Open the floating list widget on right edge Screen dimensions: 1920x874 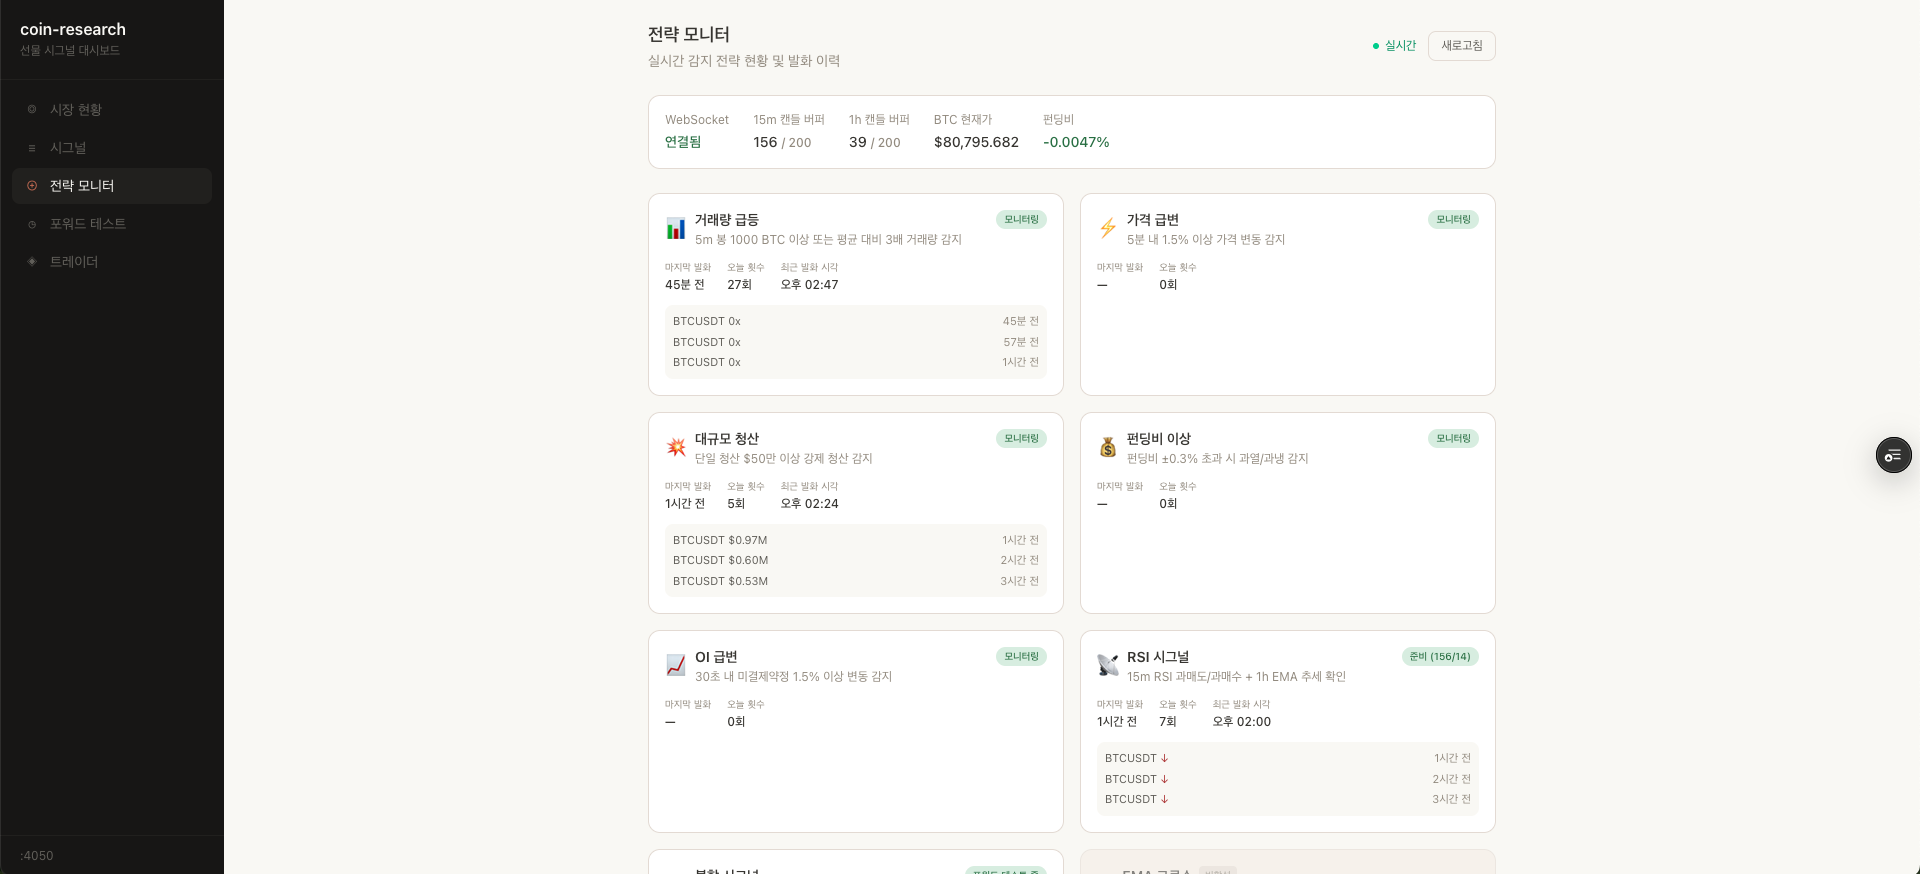point(1893,456)
